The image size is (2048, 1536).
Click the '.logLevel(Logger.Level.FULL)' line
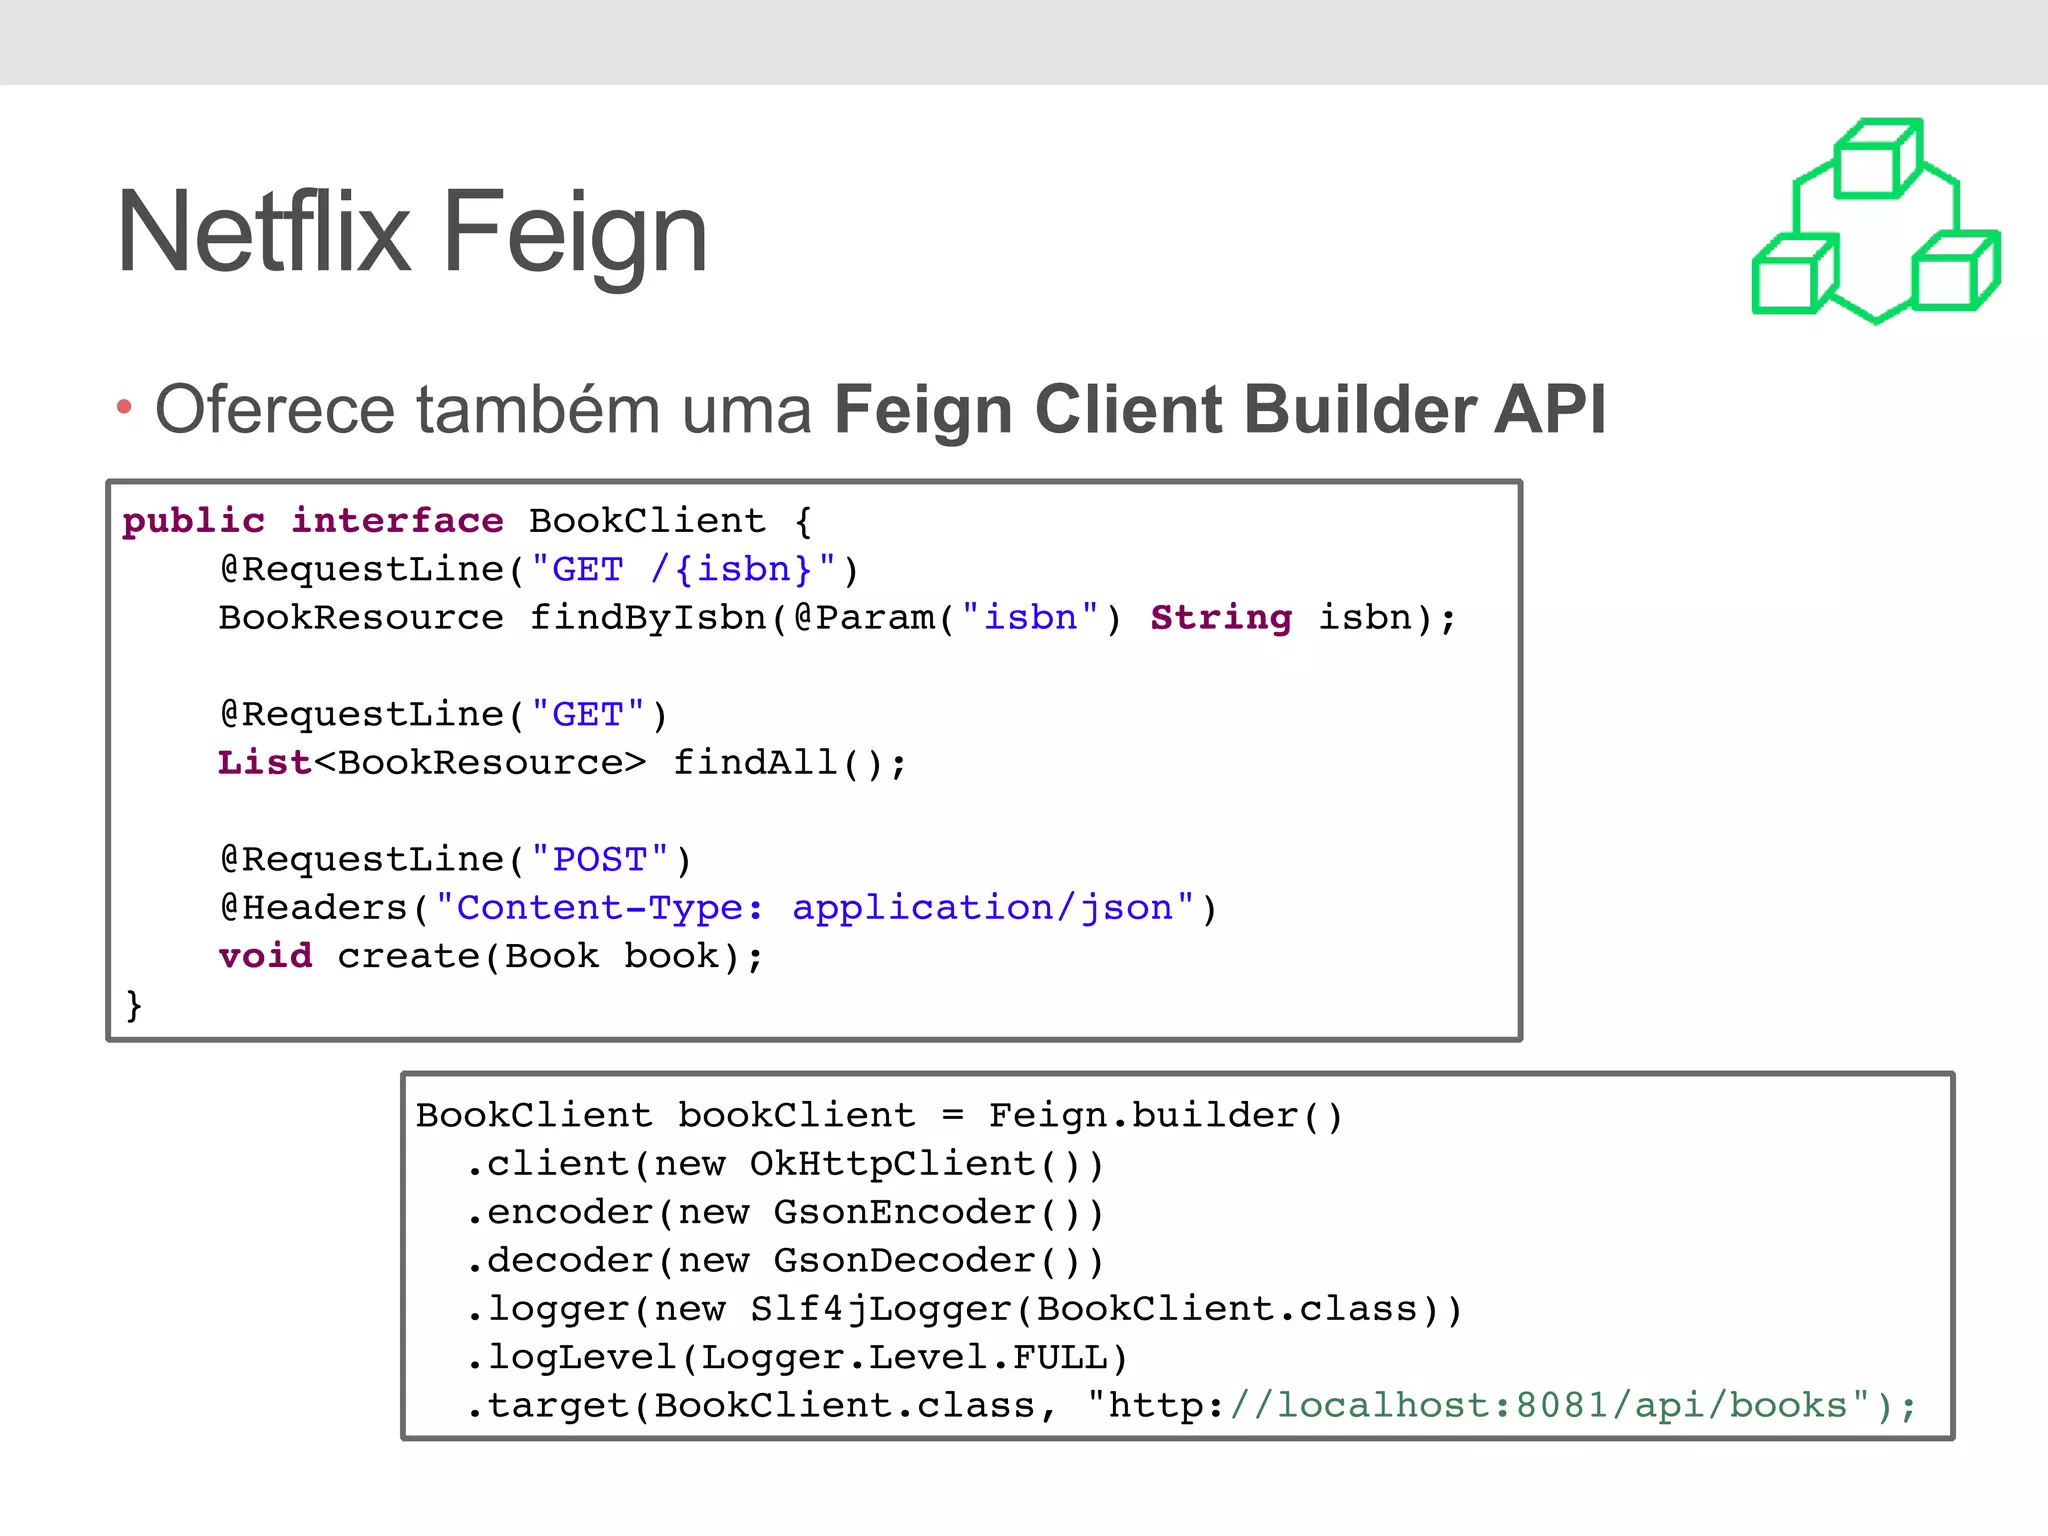pos(797,1357)
